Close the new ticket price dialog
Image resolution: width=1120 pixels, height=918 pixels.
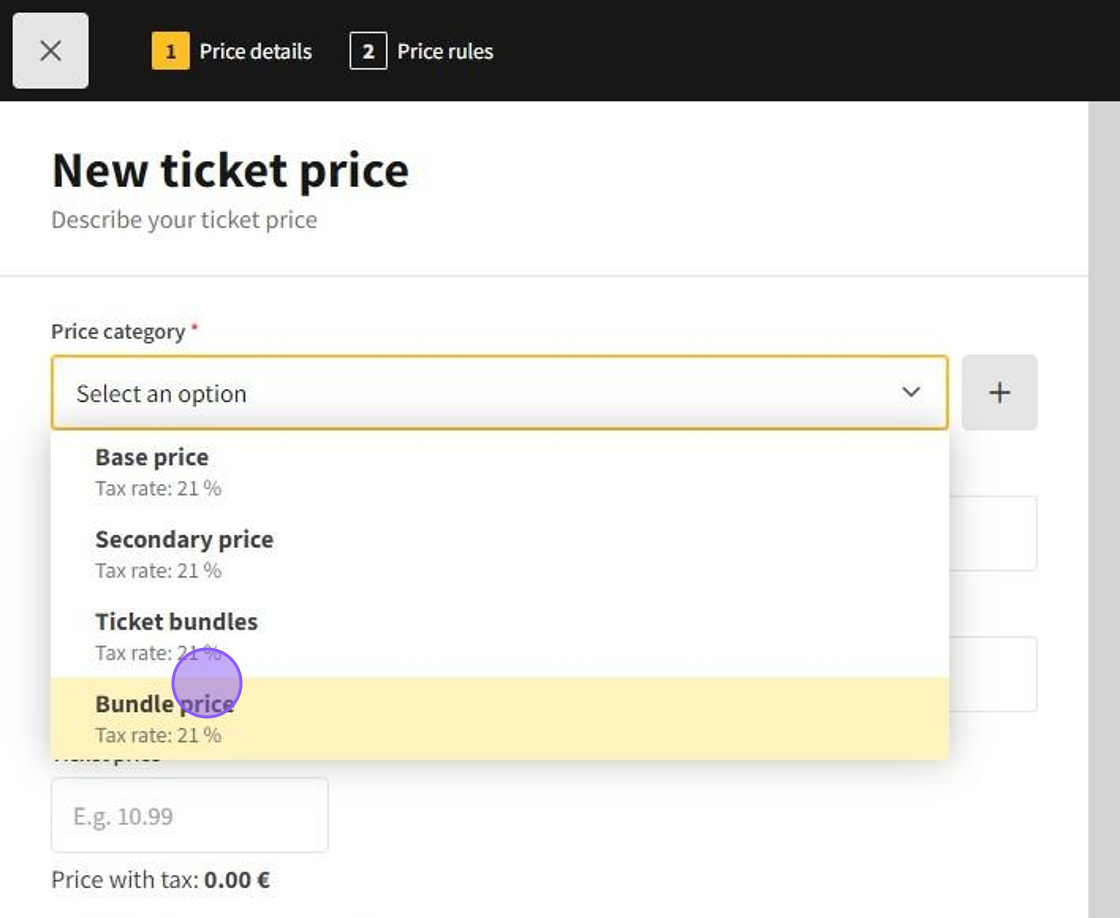click(x=50, y=51)
